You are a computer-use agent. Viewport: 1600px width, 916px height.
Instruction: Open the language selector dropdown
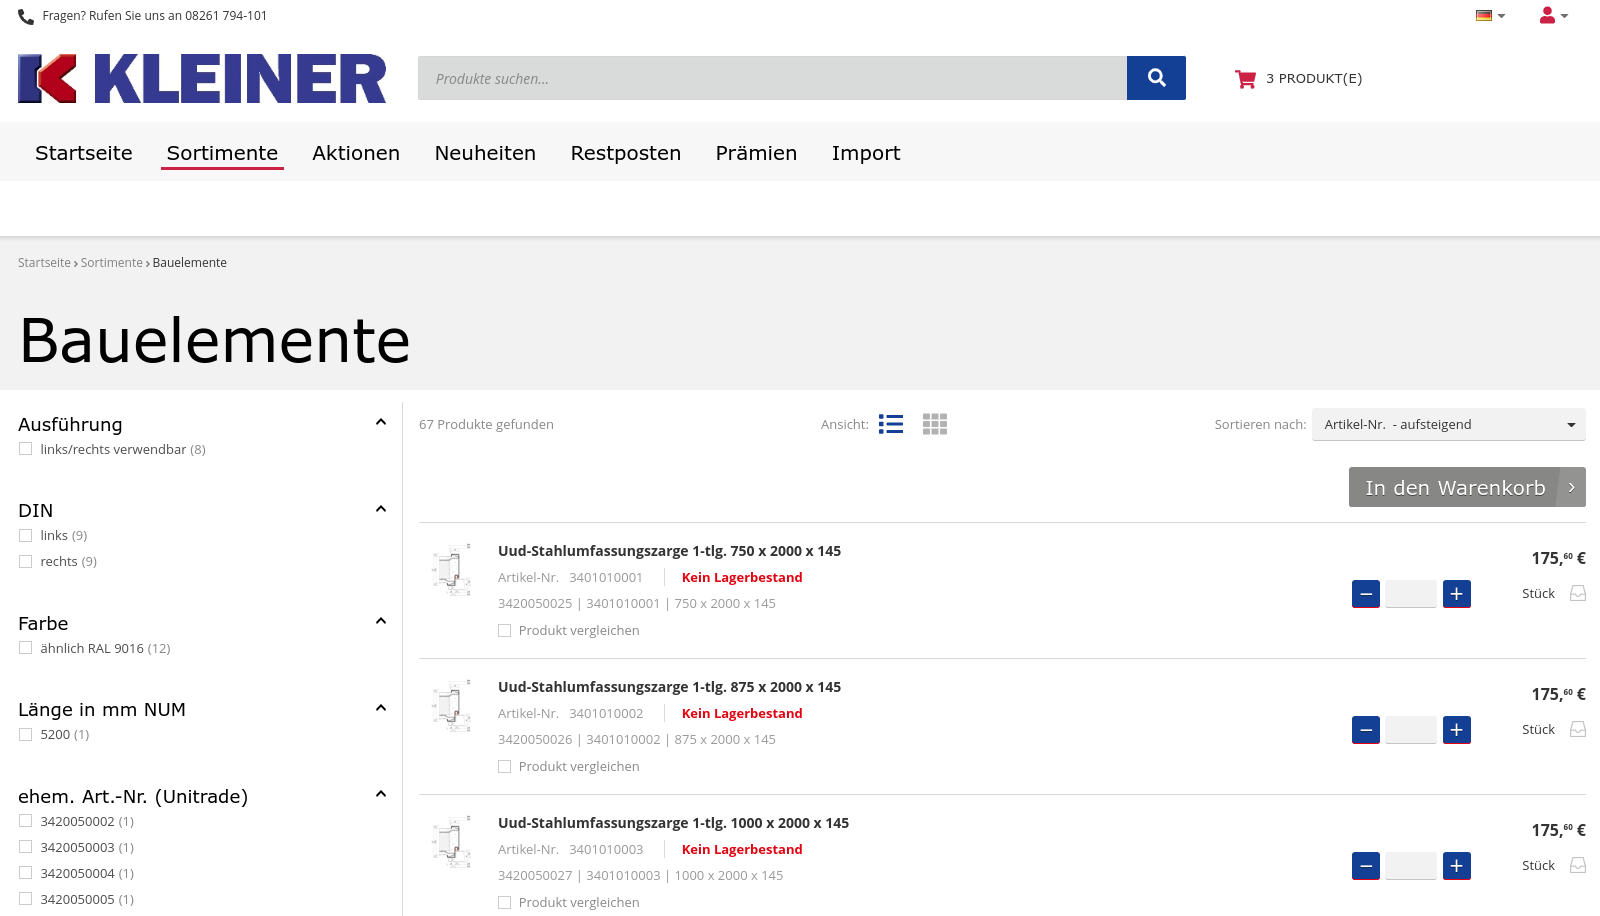(x=1490, y=15)
